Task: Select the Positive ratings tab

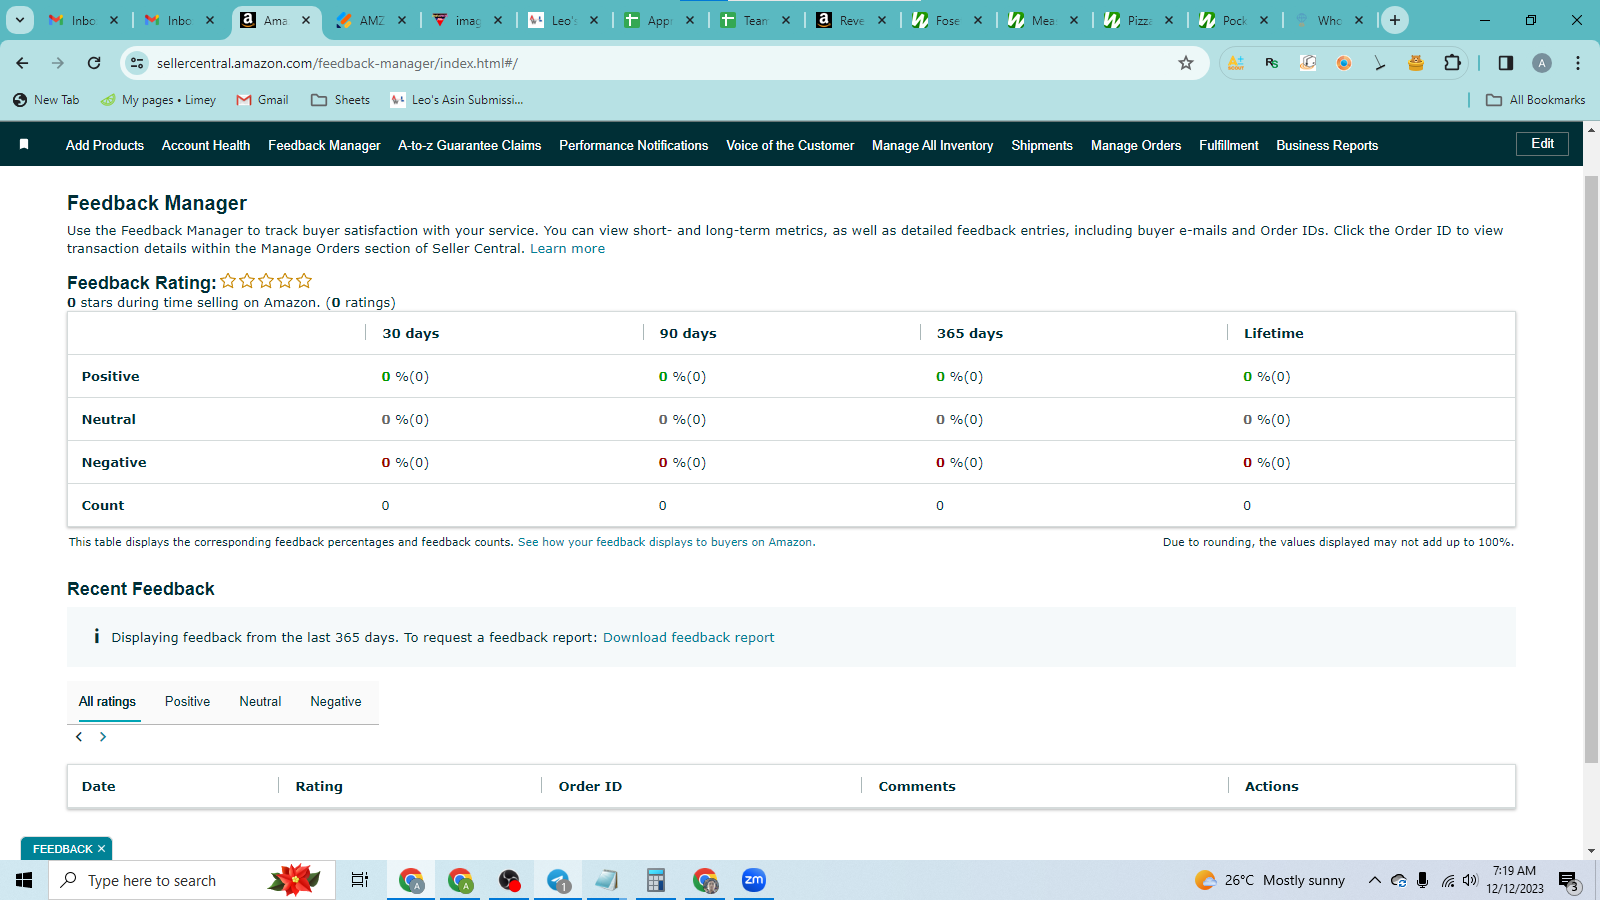Action: click(x=187, y=702)
